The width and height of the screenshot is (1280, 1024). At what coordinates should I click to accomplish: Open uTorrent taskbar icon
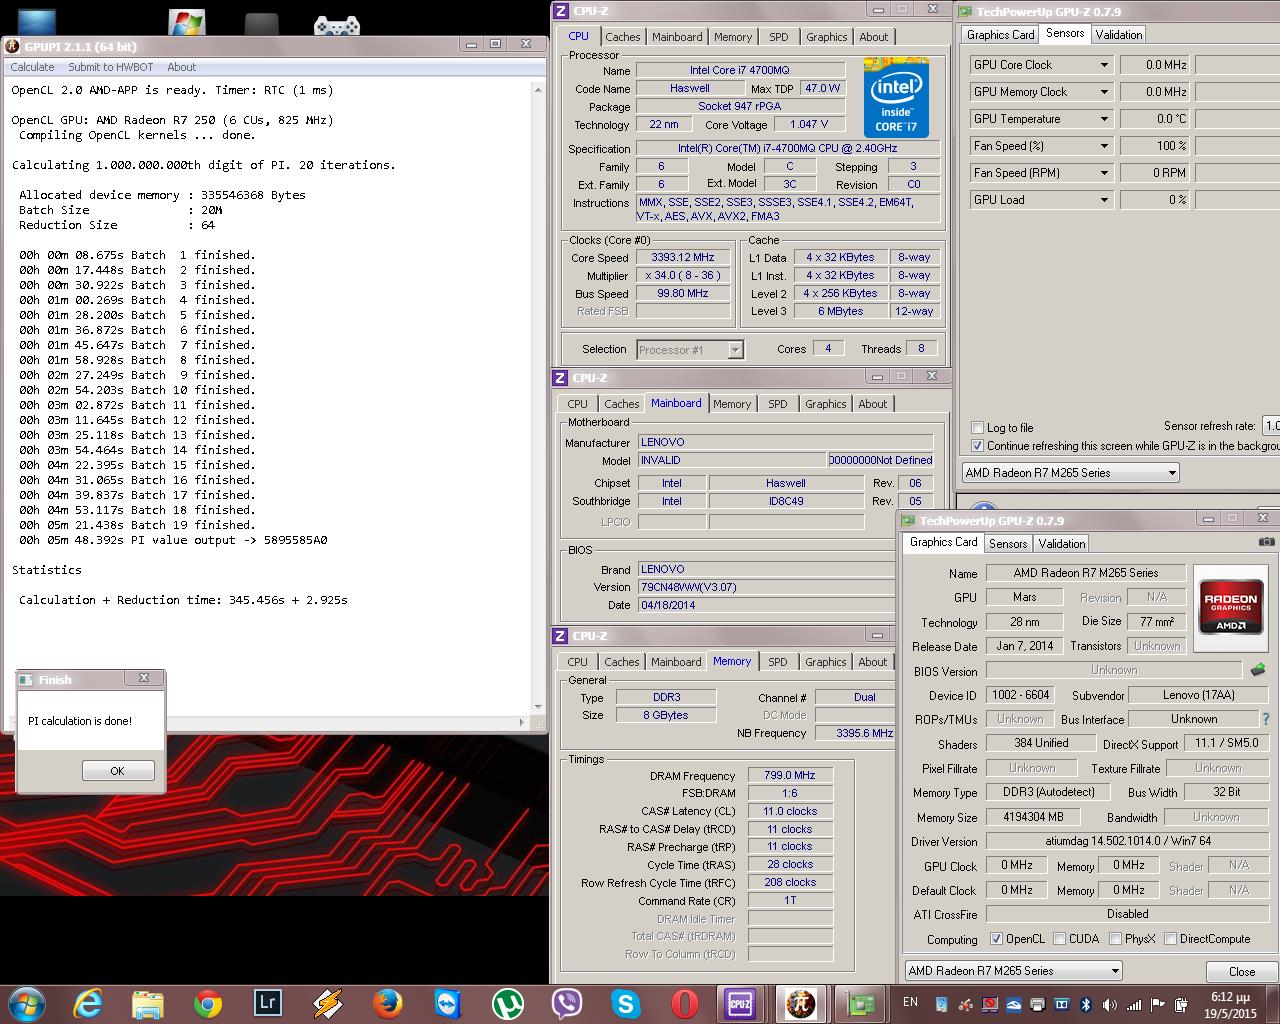508,1003
